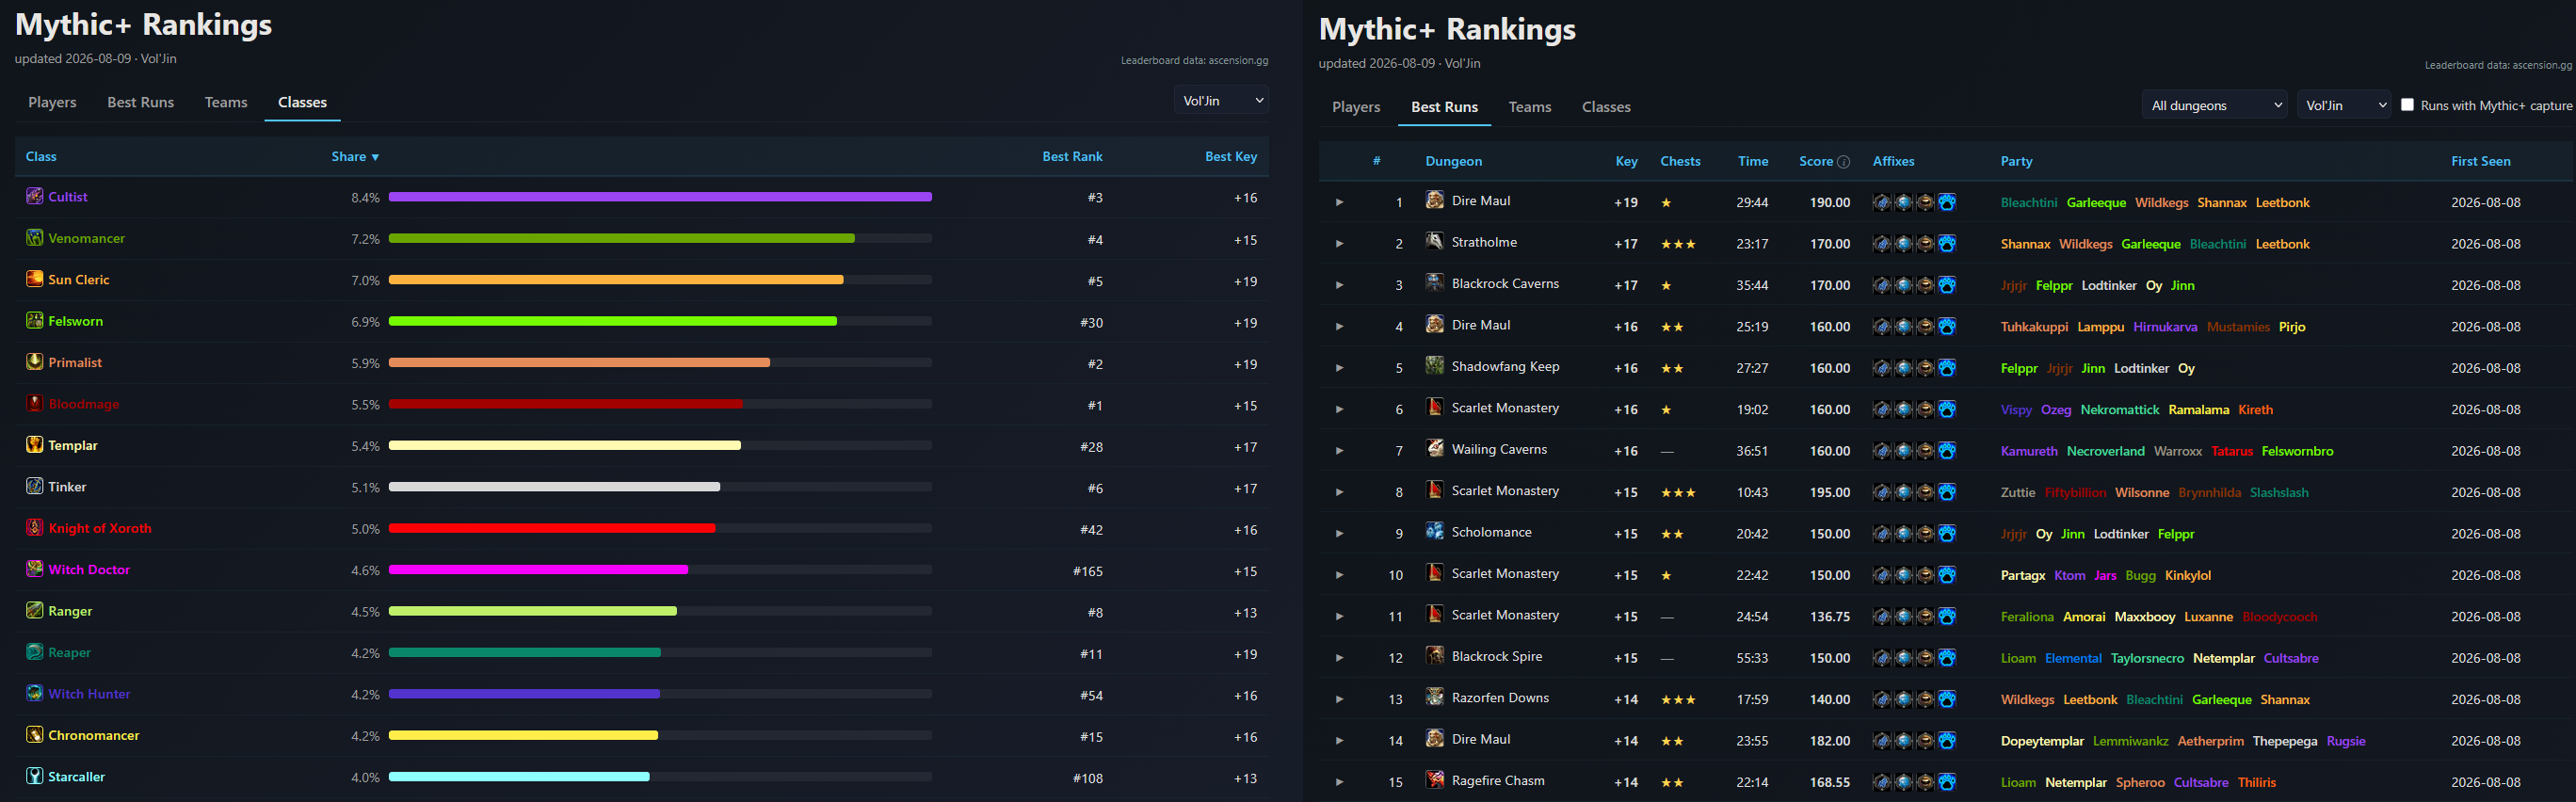Click the Witch Hunter class icon
2576x802 pixels.
tap(35, 693)
